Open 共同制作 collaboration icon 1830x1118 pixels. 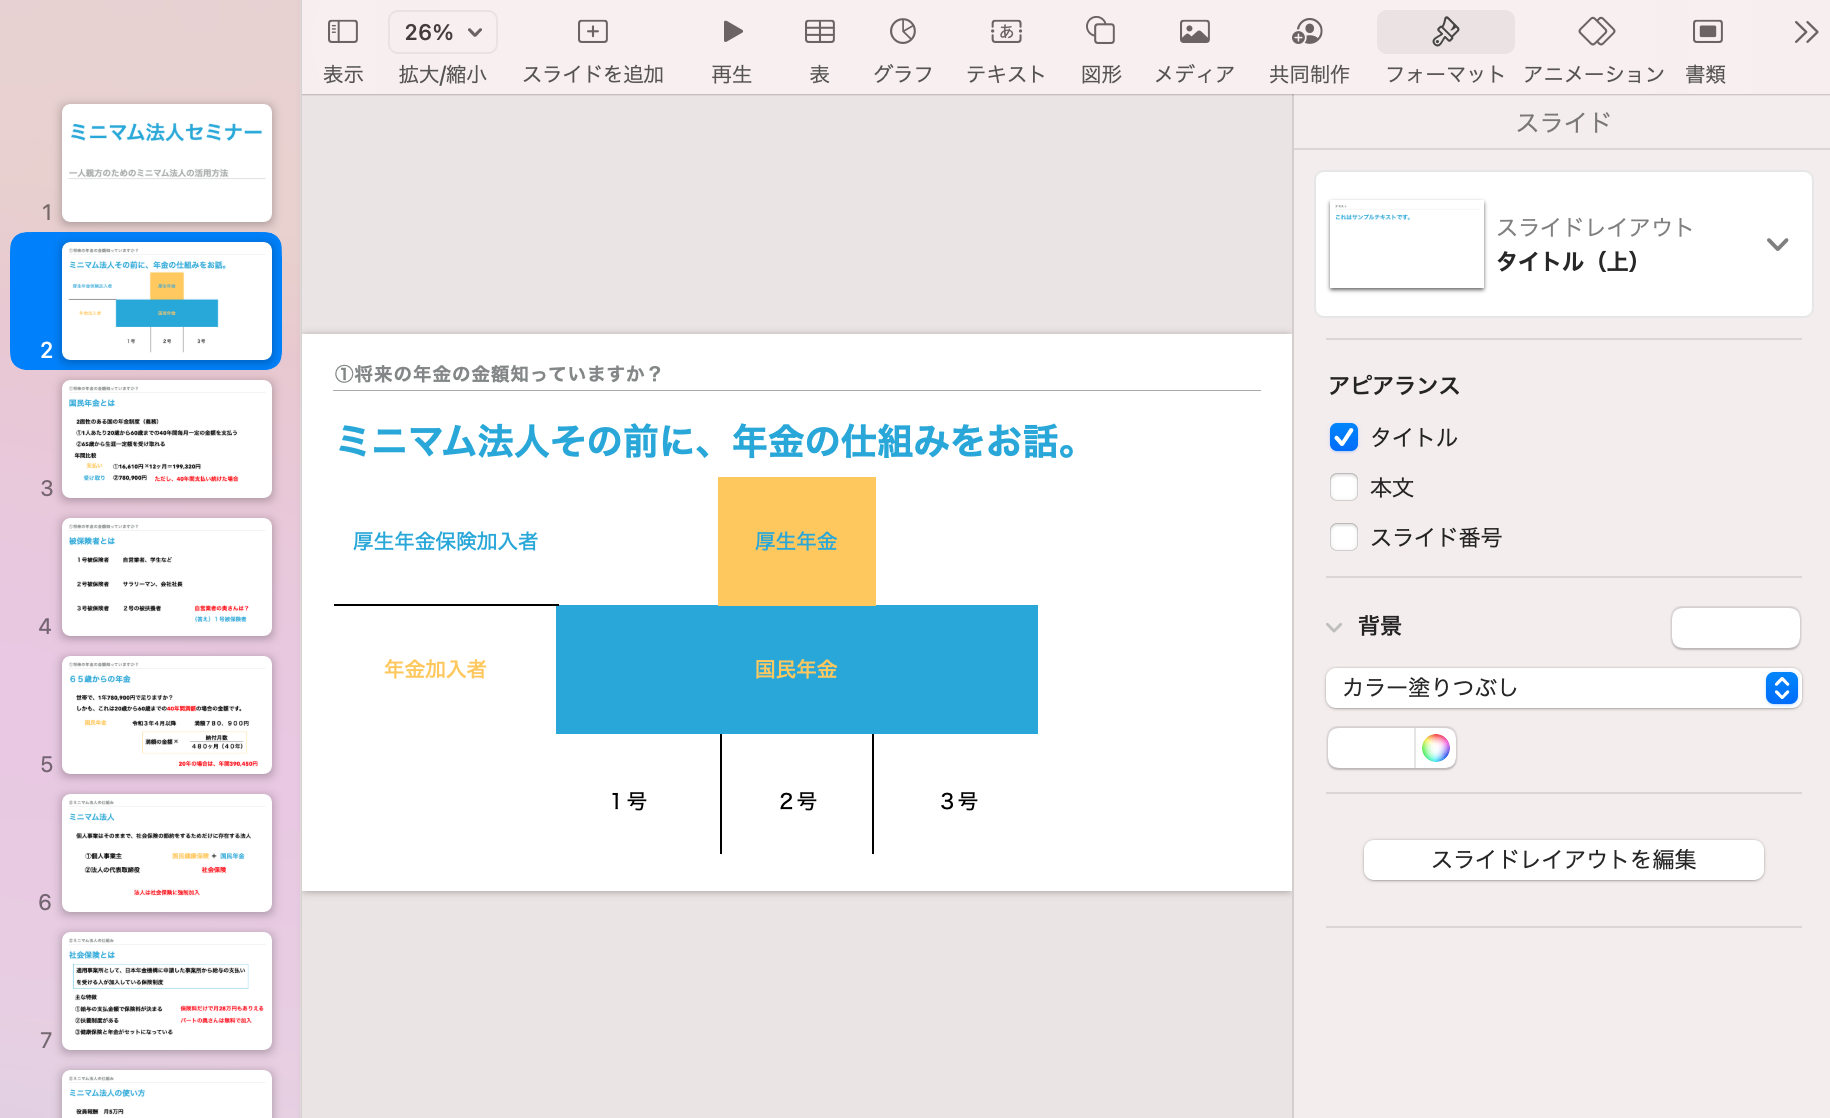click(1308, 32)
